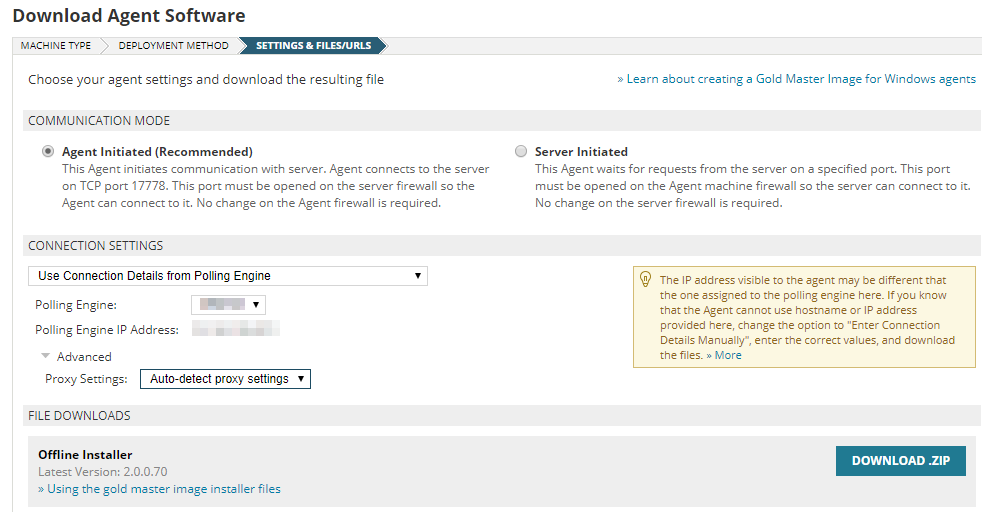Click the blurred Polling Engine IP Address value
Viewport: 982px width, 512px height.
pos(235,329)
